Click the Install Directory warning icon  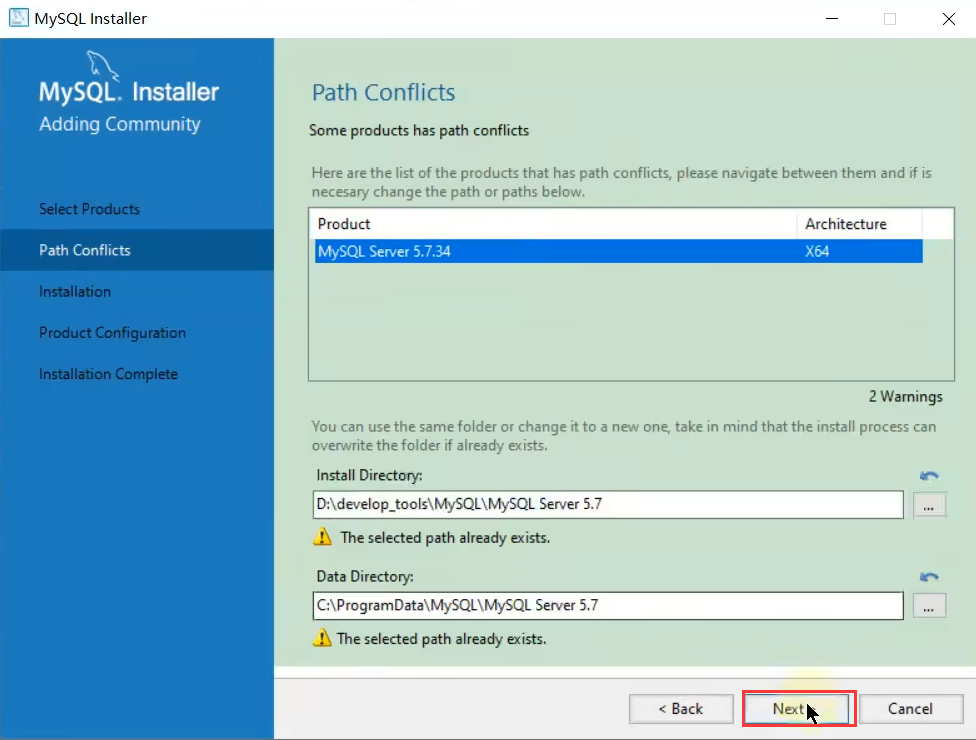pyautogui.click(x=322, y=537)
